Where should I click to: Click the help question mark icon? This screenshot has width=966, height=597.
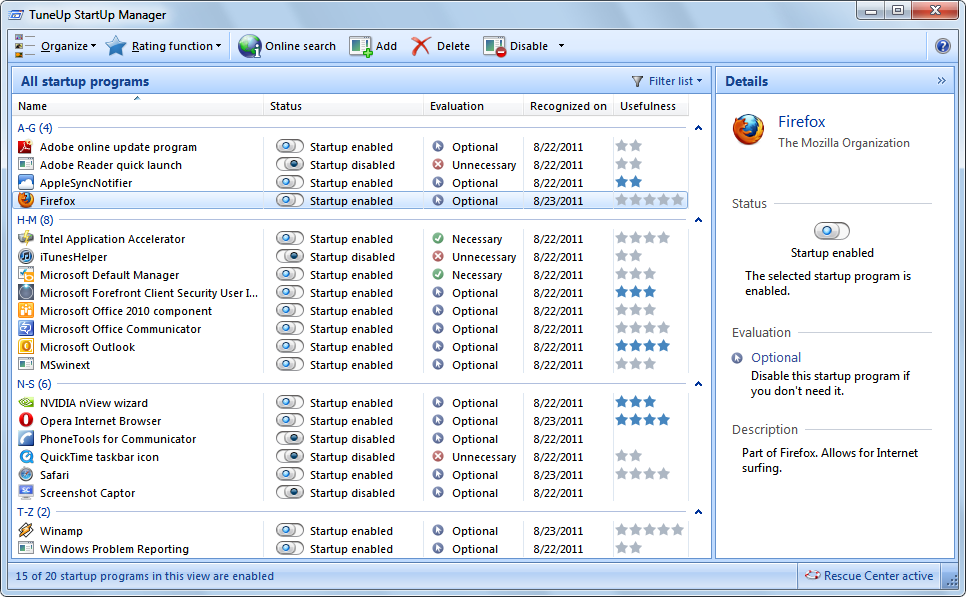point(942,46)
